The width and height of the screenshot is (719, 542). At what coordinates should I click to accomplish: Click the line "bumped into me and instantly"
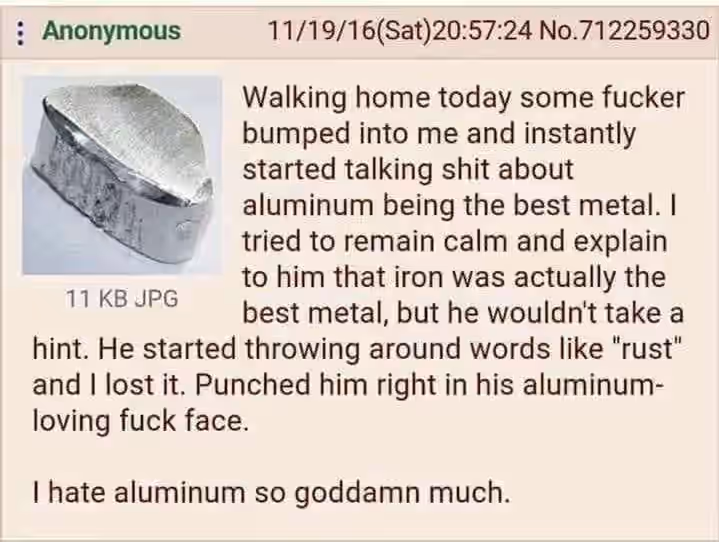pos(439,134)
